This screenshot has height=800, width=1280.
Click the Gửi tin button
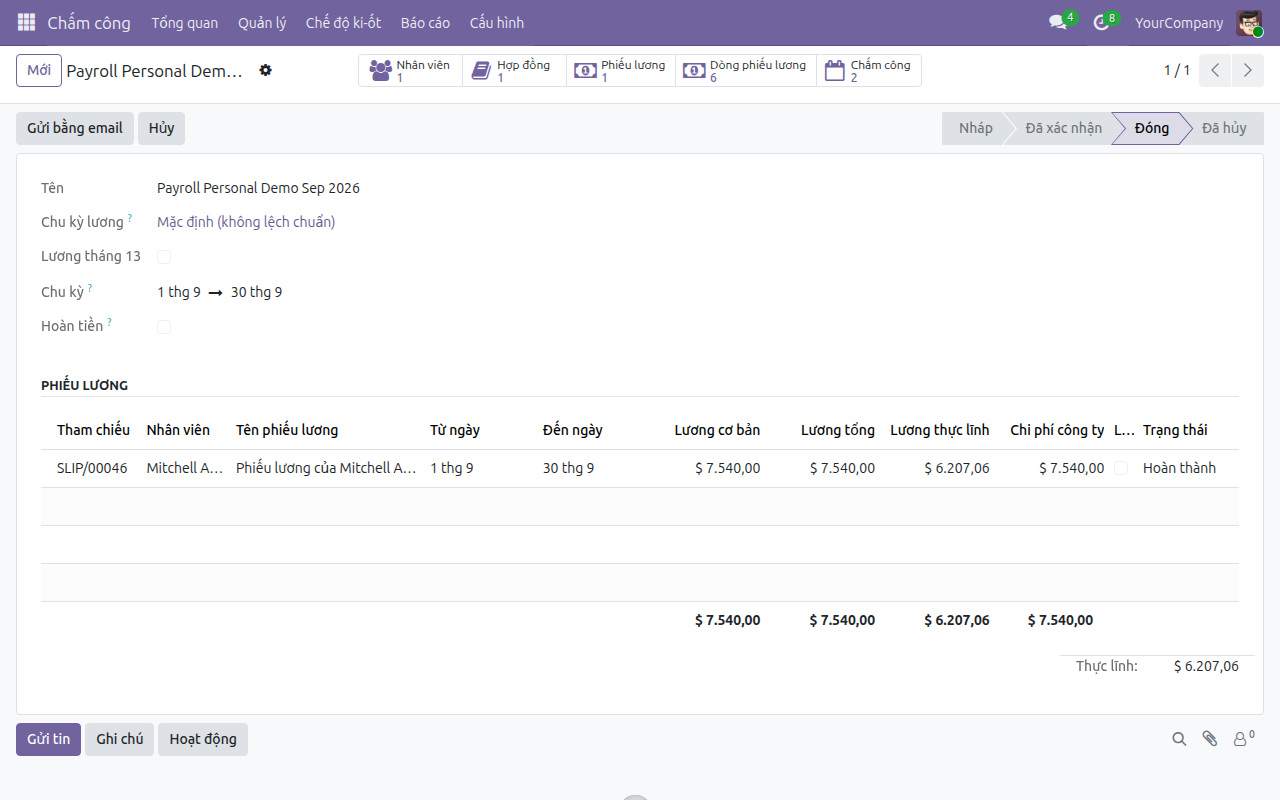(48, 739)
